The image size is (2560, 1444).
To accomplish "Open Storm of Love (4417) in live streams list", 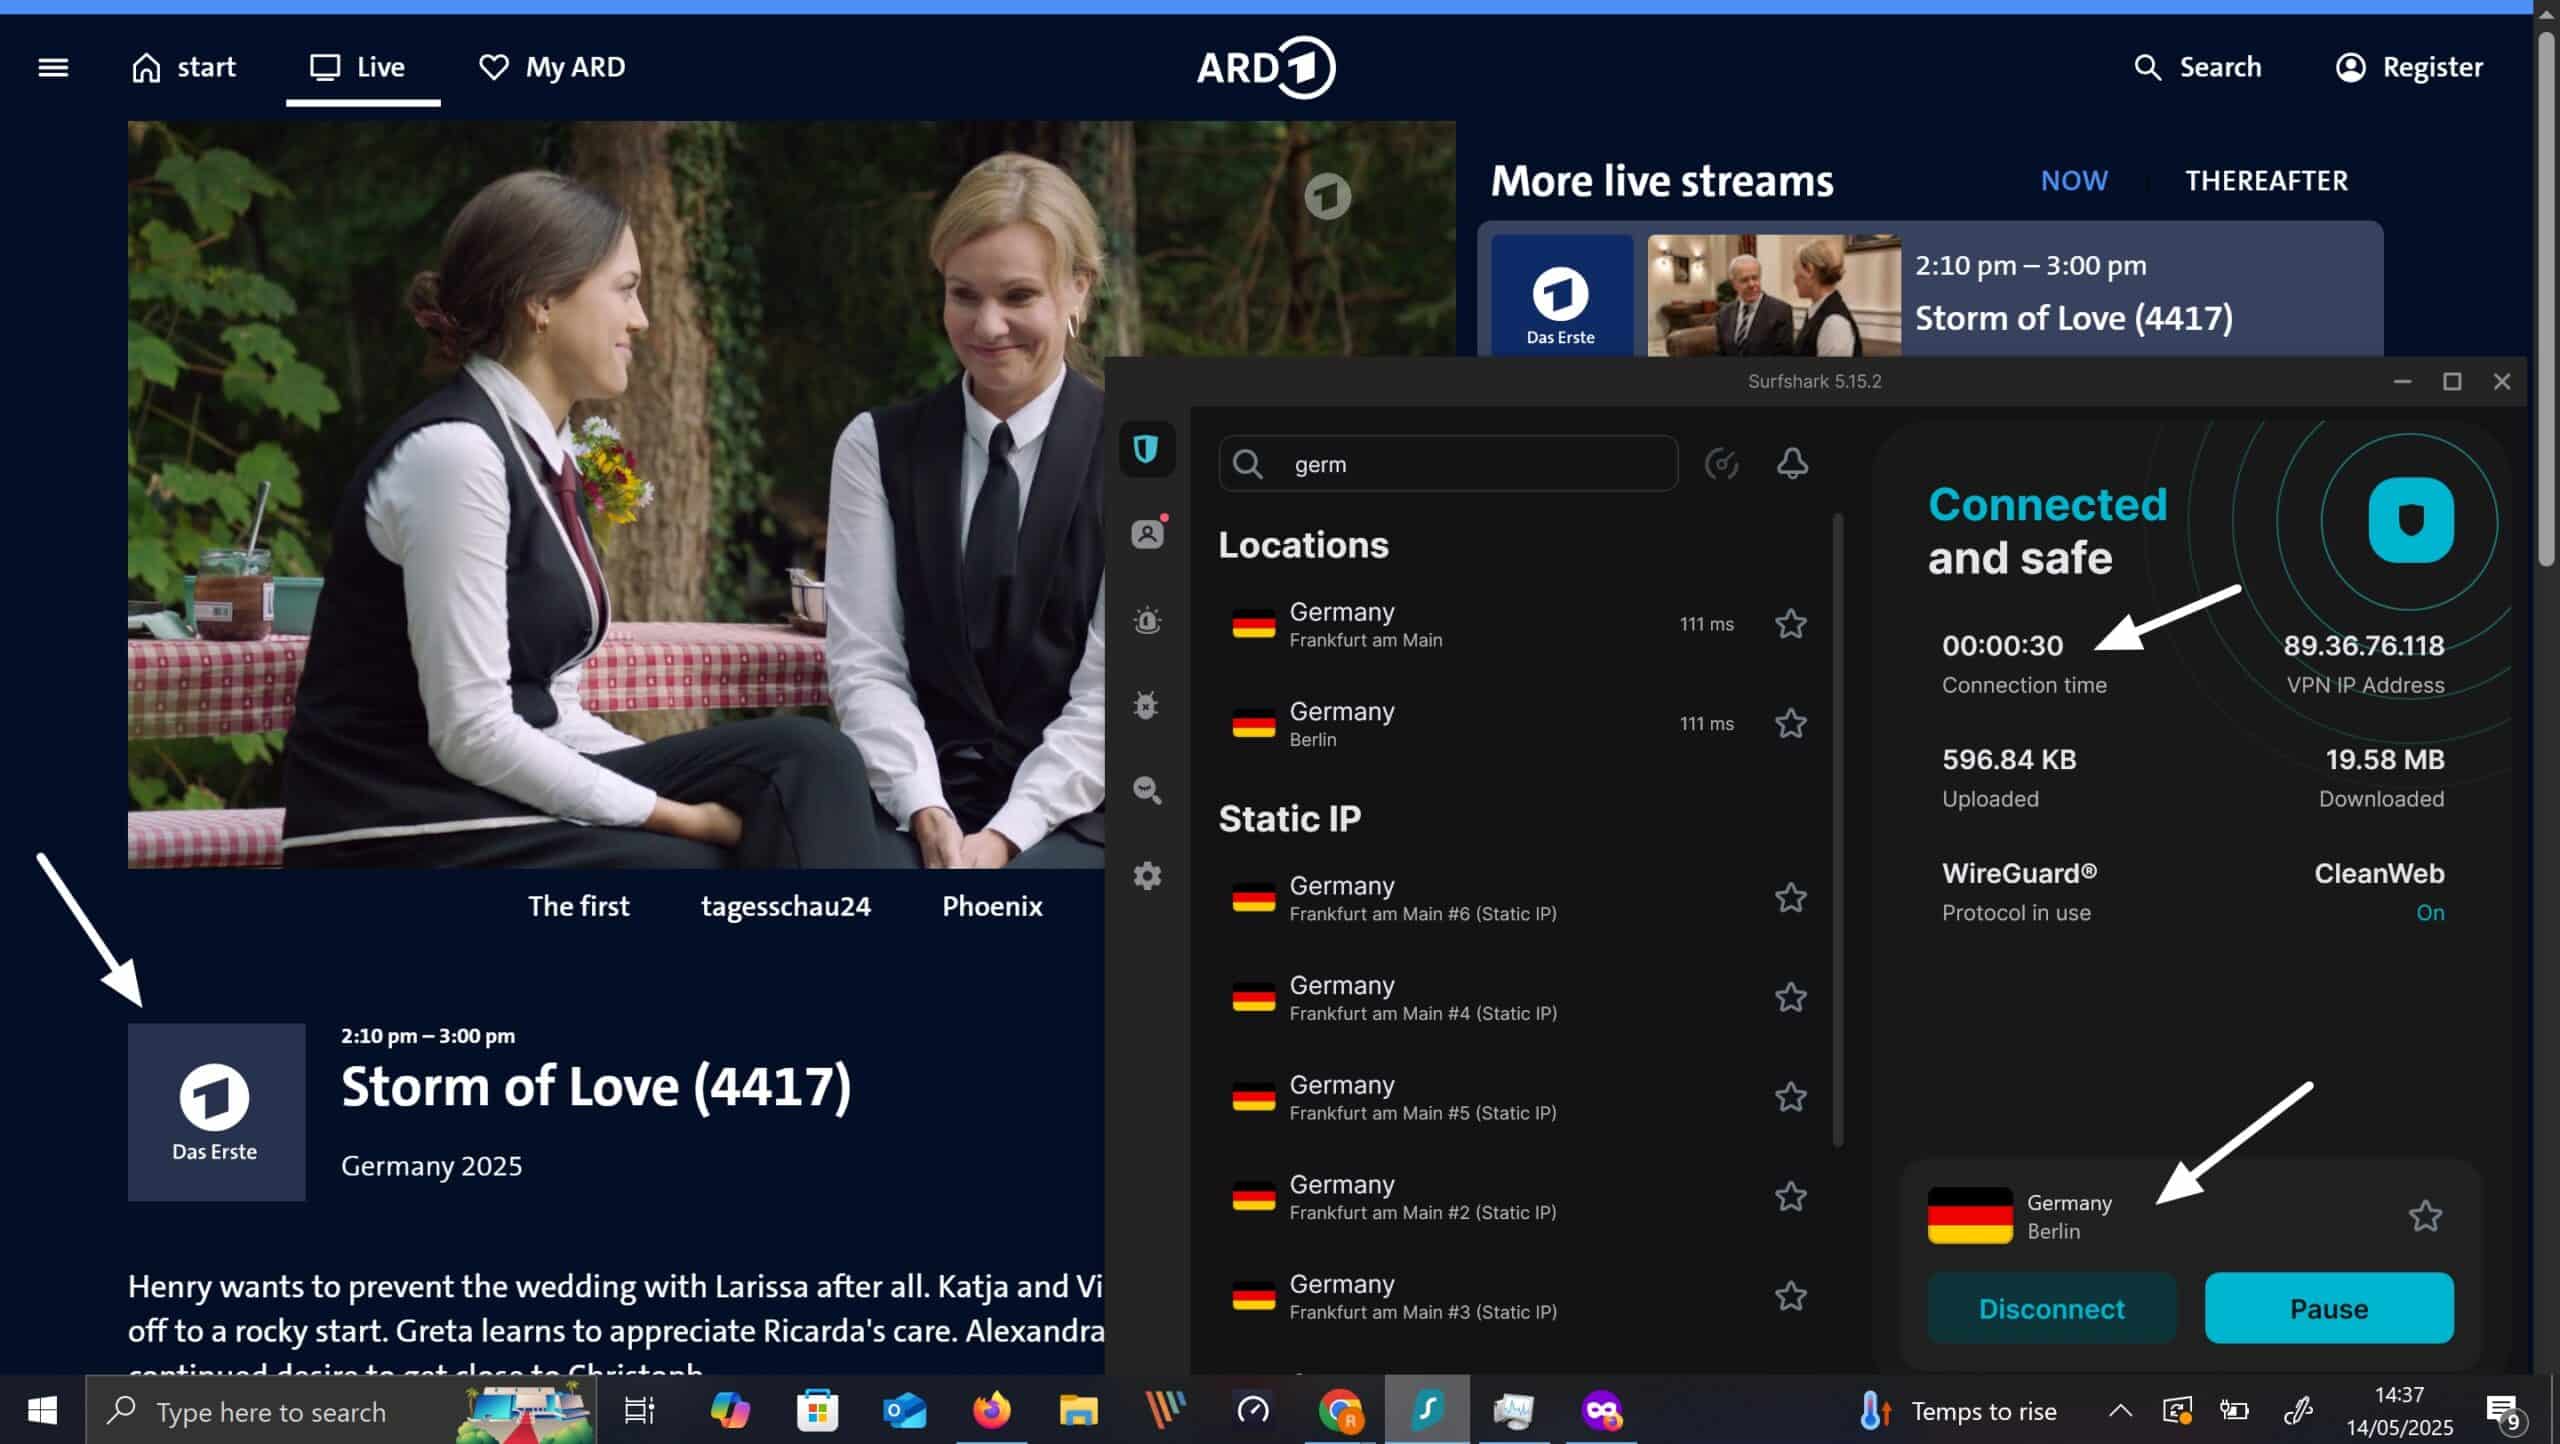I will click(2074, 318).
